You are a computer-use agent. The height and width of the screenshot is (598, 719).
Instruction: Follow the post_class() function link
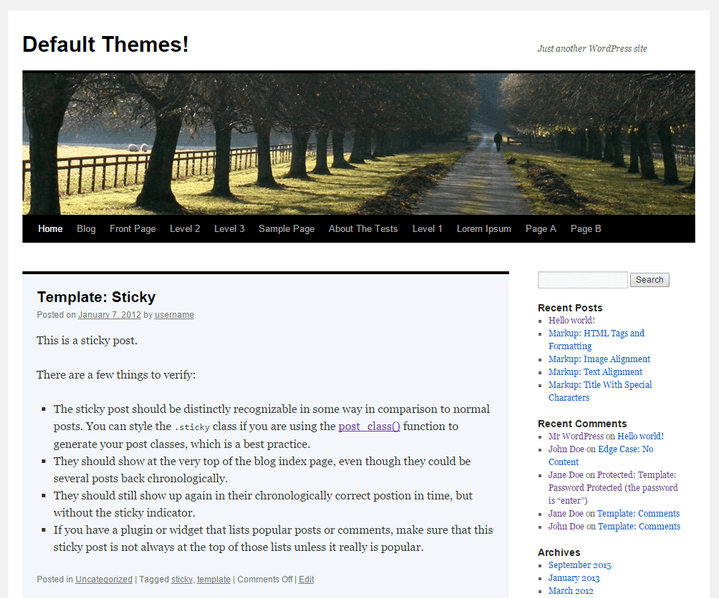point(369,426)
